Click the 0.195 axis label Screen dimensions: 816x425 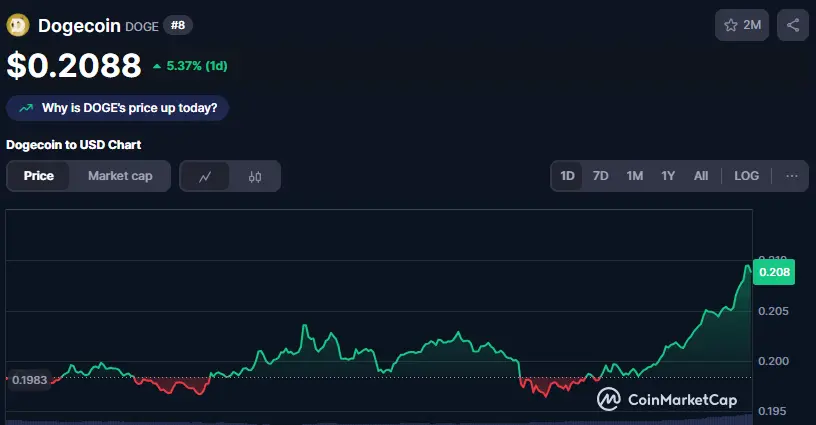click(772, 411)
